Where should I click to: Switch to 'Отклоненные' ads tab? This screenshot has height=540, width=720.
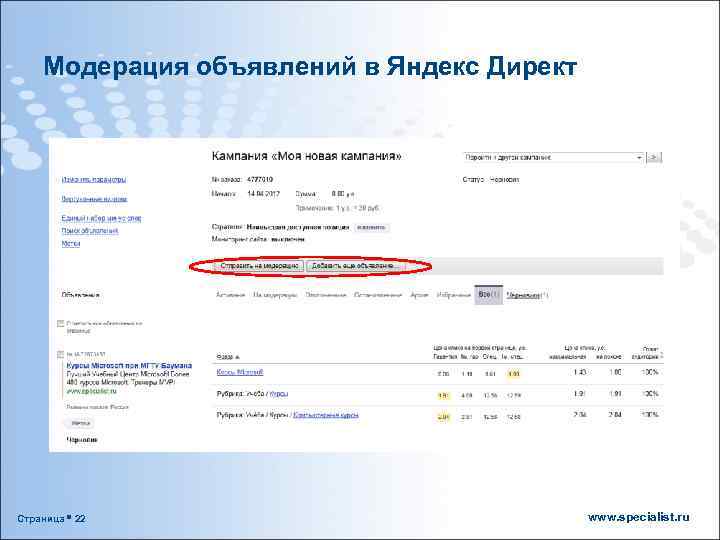(x=326, y=295)
